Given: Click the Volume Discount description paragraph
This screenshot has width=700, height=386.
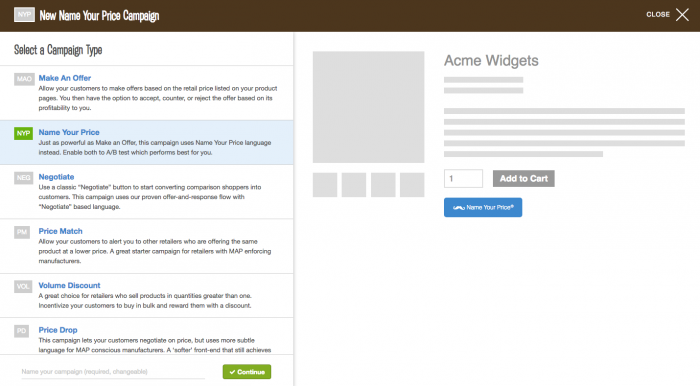Looking at the screenshot, I should click(145, 301).
